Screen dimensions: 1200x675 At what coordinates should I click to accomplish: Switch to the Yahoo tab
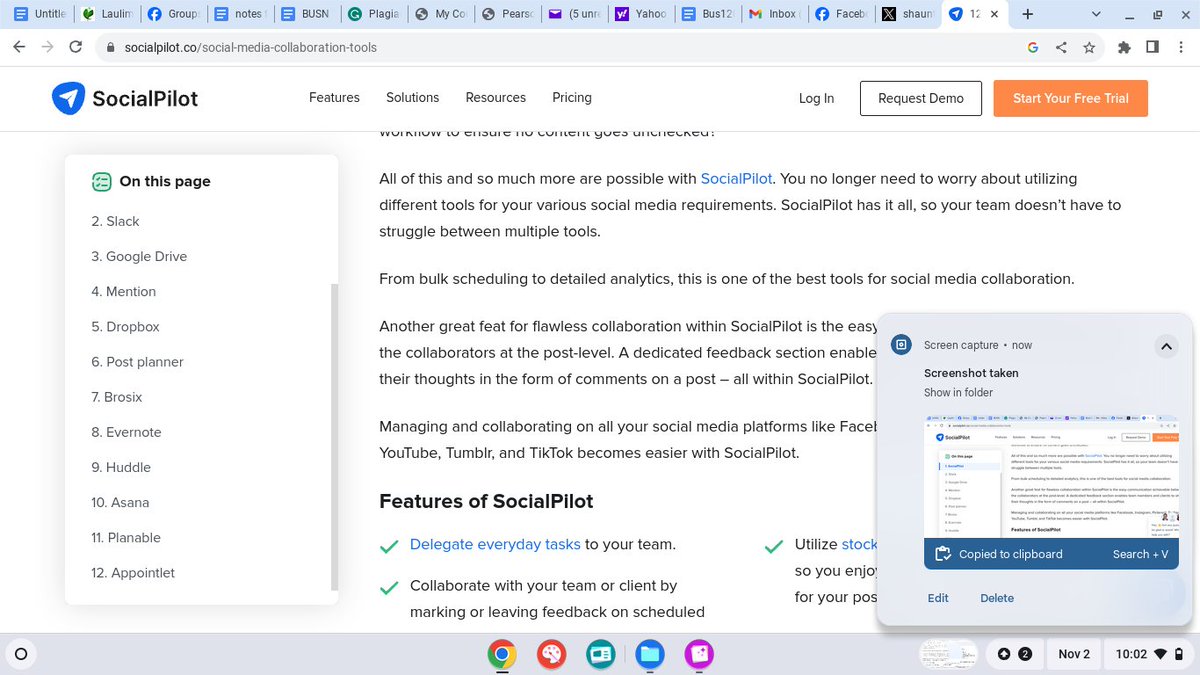click(x=639, y=14)
